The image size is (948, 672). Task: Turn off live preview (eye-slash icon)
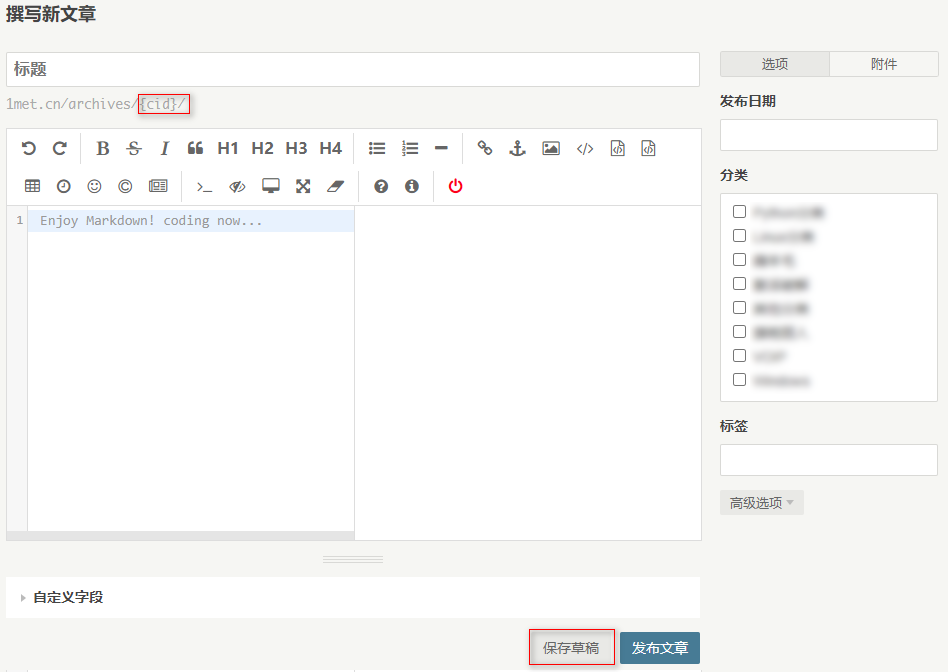click(x=237, y=186)
